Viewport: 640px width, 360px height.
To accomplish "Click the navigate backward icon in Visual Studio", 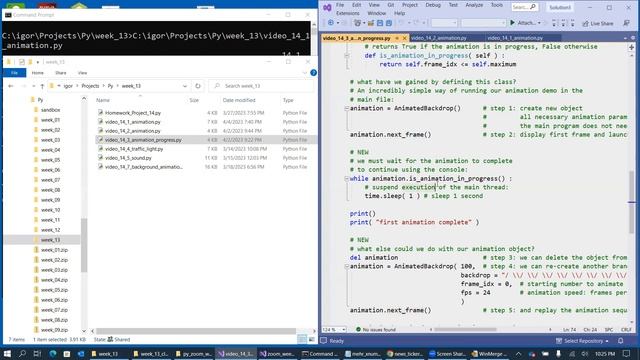I will click(x=331, y=23).
